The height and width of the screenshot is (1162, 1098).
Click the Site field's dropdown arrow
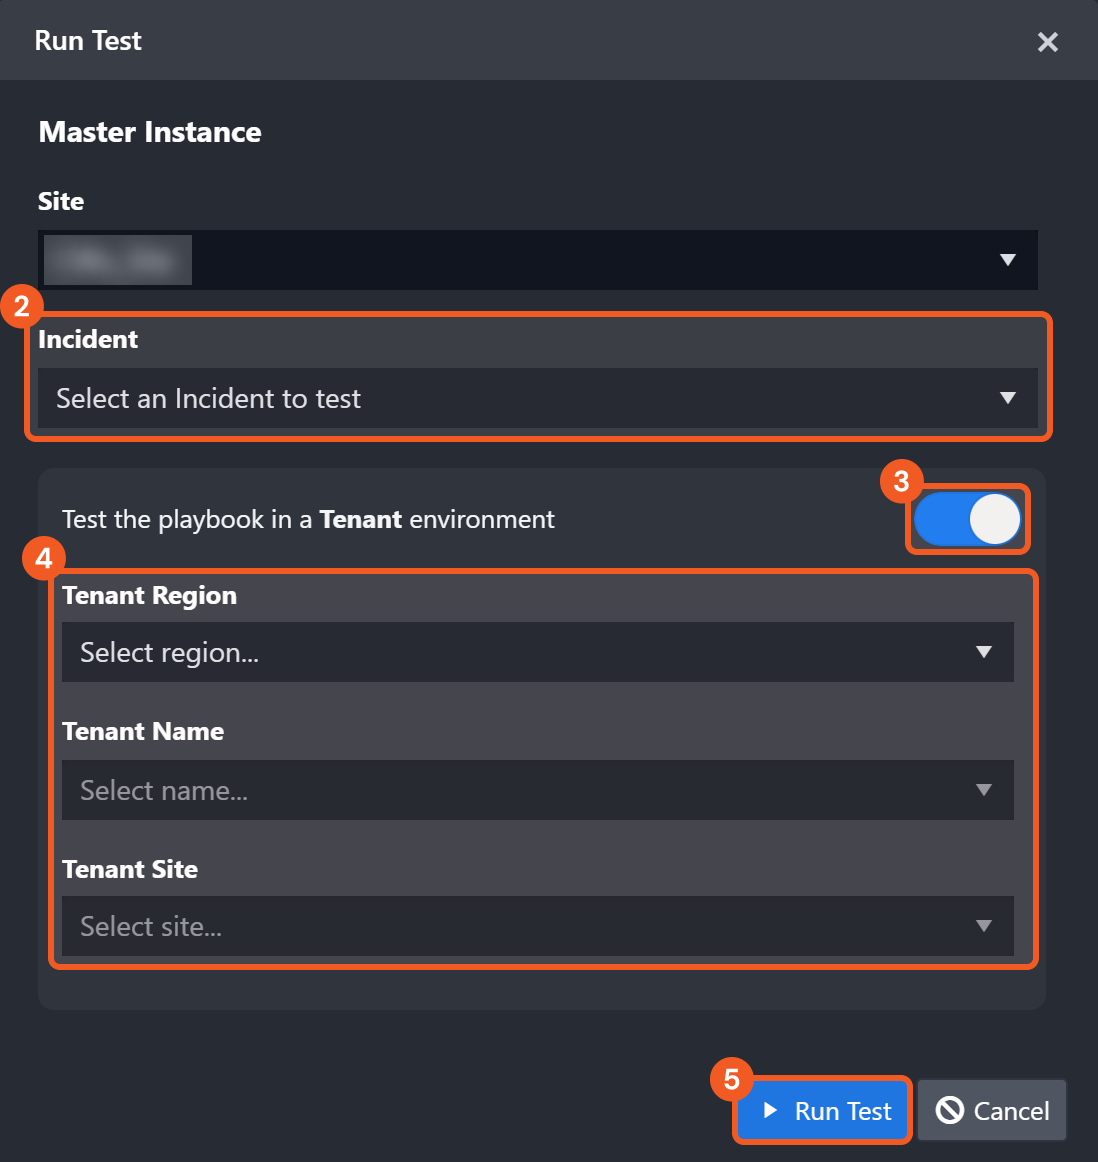[1007, 260]
